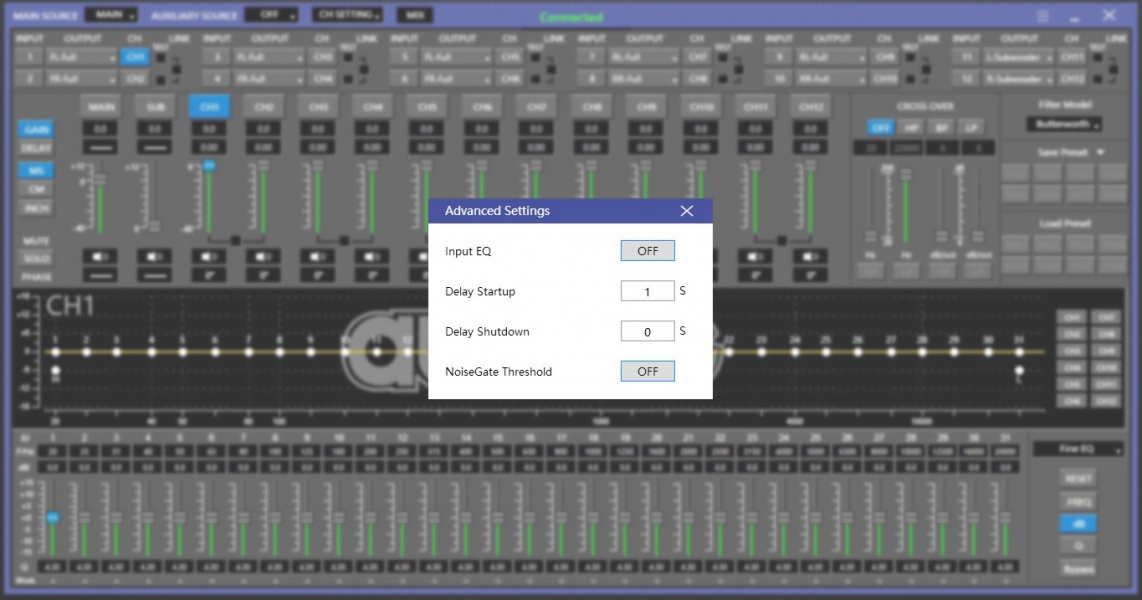Select the CH7 channel tab above the faders
Viewport: 1142px width, 600px height.
coord(537,107)
